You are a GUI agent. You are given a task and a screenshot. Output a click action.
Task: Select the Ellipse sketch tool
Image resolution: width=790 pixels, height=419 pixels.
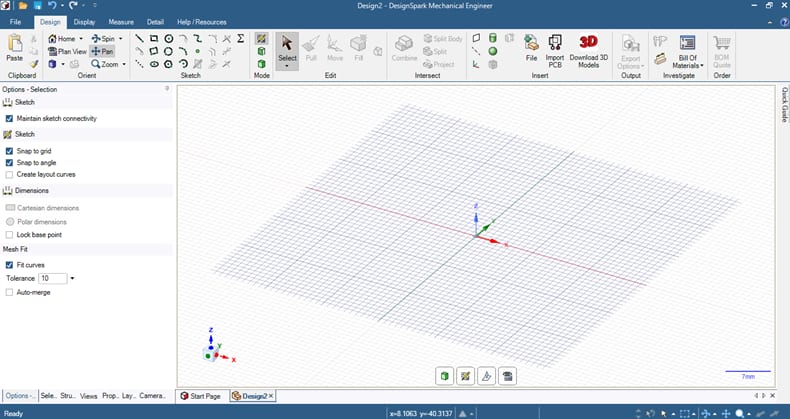coord(154,64)
